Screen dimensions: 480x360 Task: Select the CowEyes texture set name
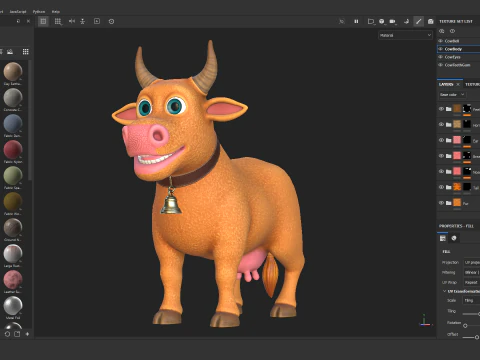[452, 57]
